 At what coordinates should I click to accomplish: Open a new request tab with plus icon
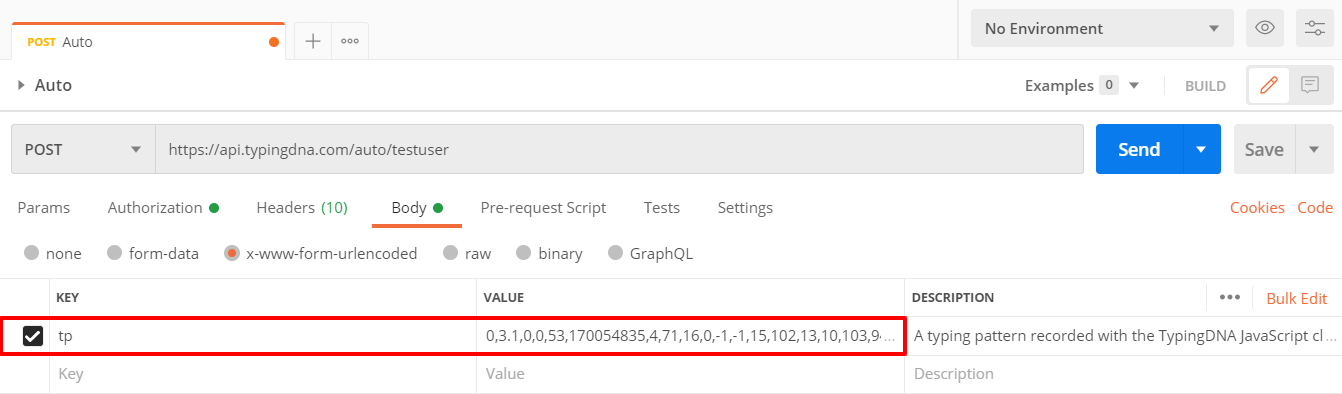click(312, 41)
